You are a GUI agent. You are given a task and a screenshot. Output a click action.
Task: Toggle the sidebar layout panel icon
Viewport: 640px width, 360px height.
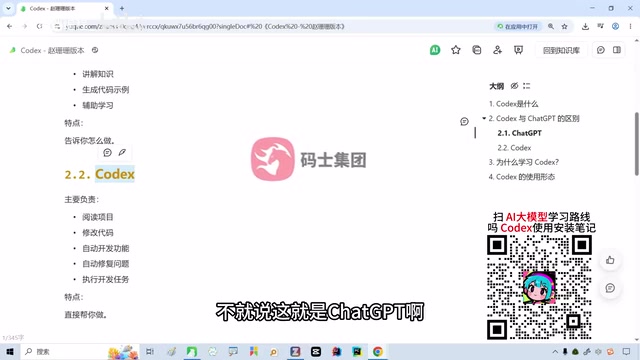coord(617,50)
